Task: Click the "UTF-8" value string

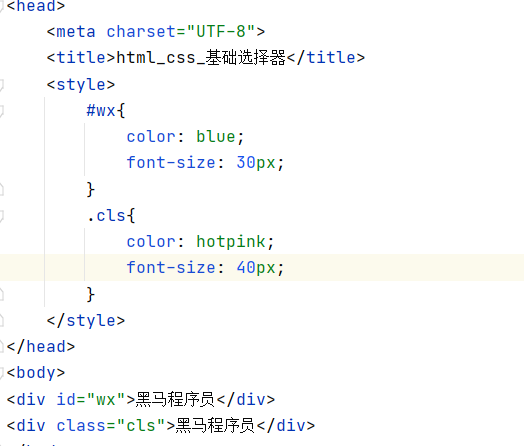Action: coord(221,32)
